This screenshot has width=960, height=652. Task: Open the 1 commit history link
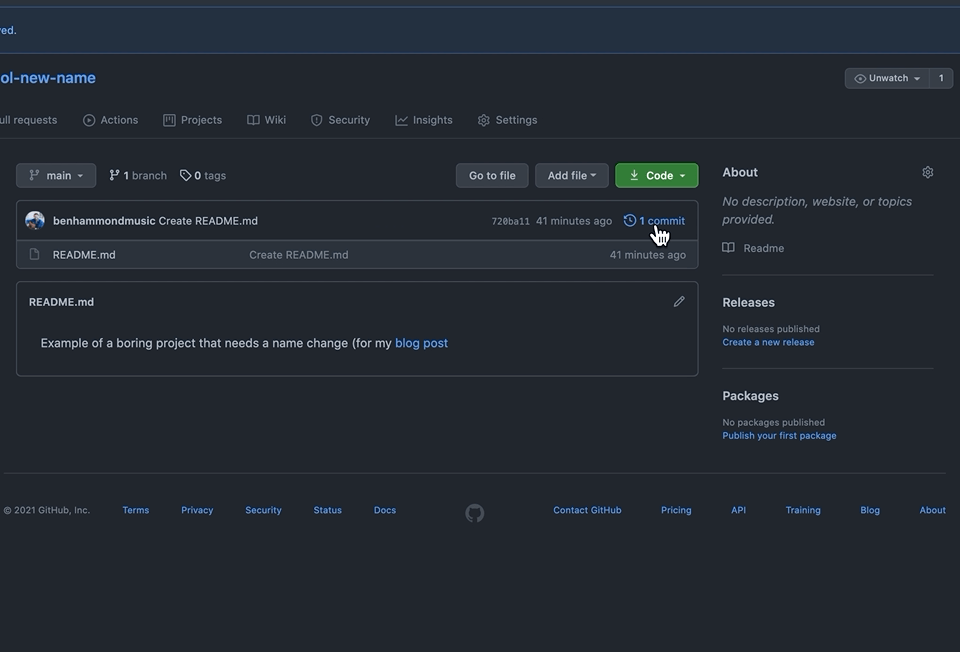pyautogui.click(x=654, y=221)
